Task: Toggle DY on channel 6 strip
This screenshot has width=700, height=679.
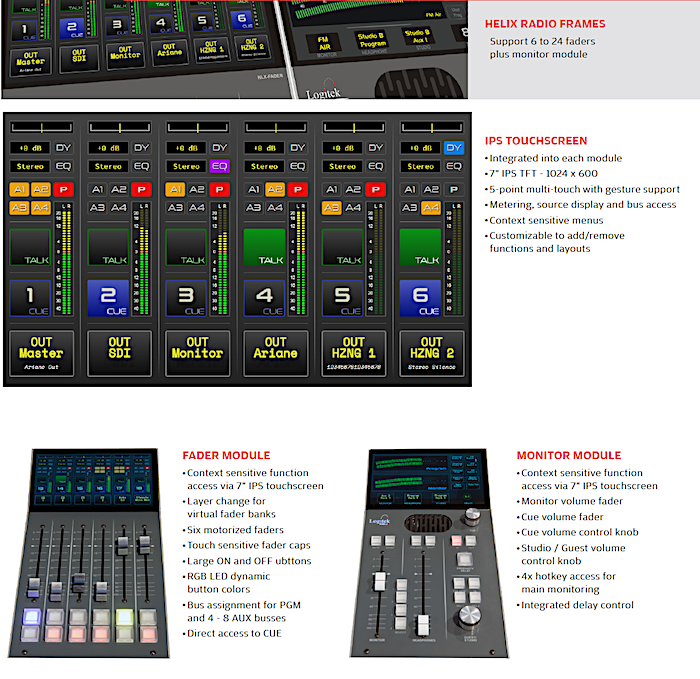Action: [x=454, y=148]
